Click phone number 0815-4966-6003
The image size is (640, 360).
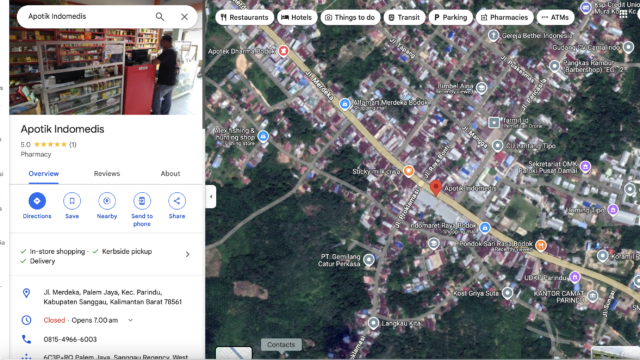pyautogui.click(x=70, y=339)
